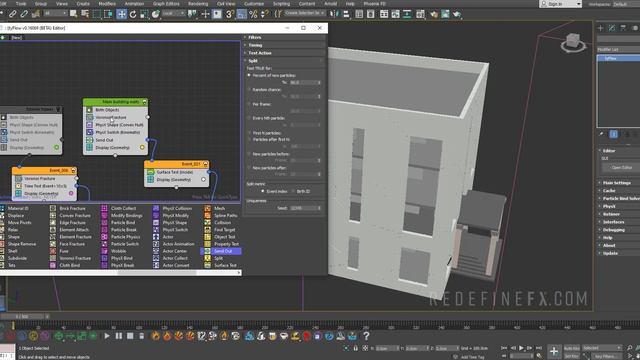Select 'Percent of new particles' option

click(x=271, y=76)
